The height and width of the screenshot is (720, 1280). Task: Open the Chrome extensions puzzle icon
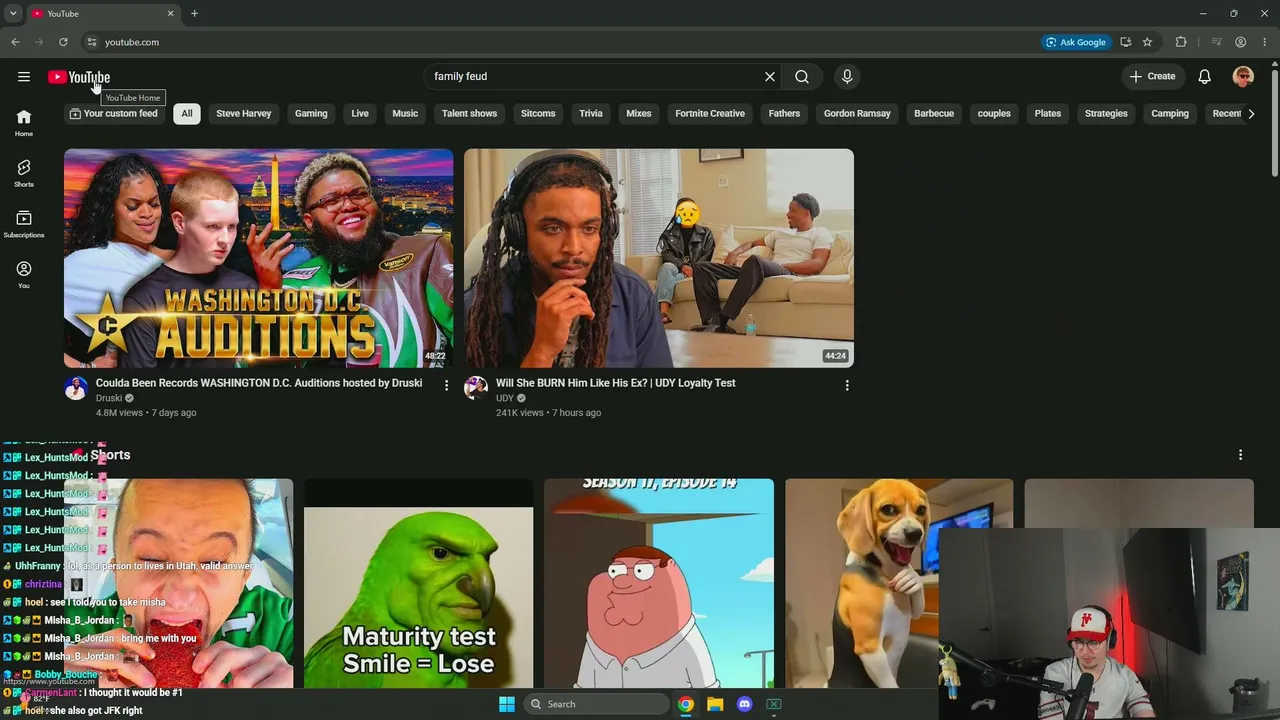coord(1181,42)
